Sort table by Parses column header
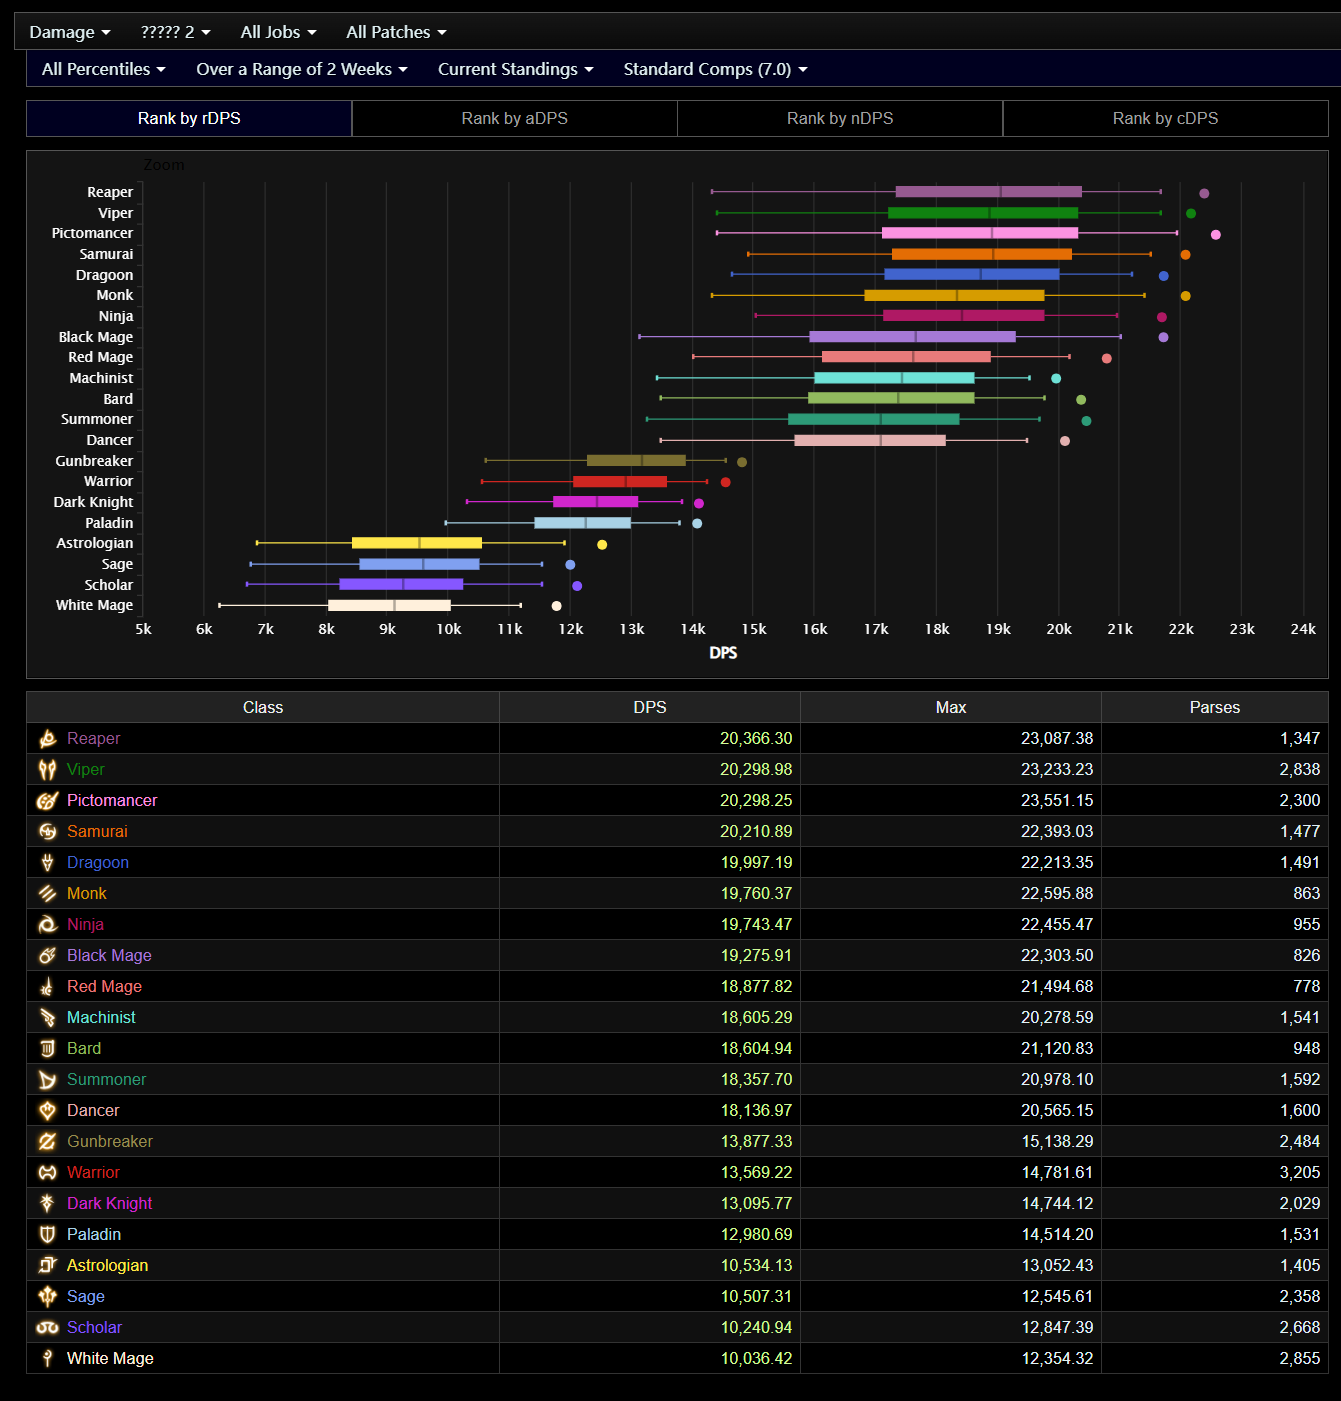Viewport: 1341px width, 1401px height. 1214,708
